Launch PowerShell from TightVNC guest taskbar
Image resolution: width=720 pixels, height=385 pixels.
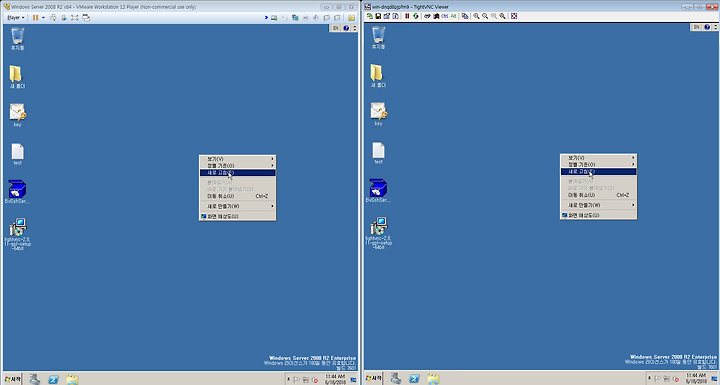414,379
